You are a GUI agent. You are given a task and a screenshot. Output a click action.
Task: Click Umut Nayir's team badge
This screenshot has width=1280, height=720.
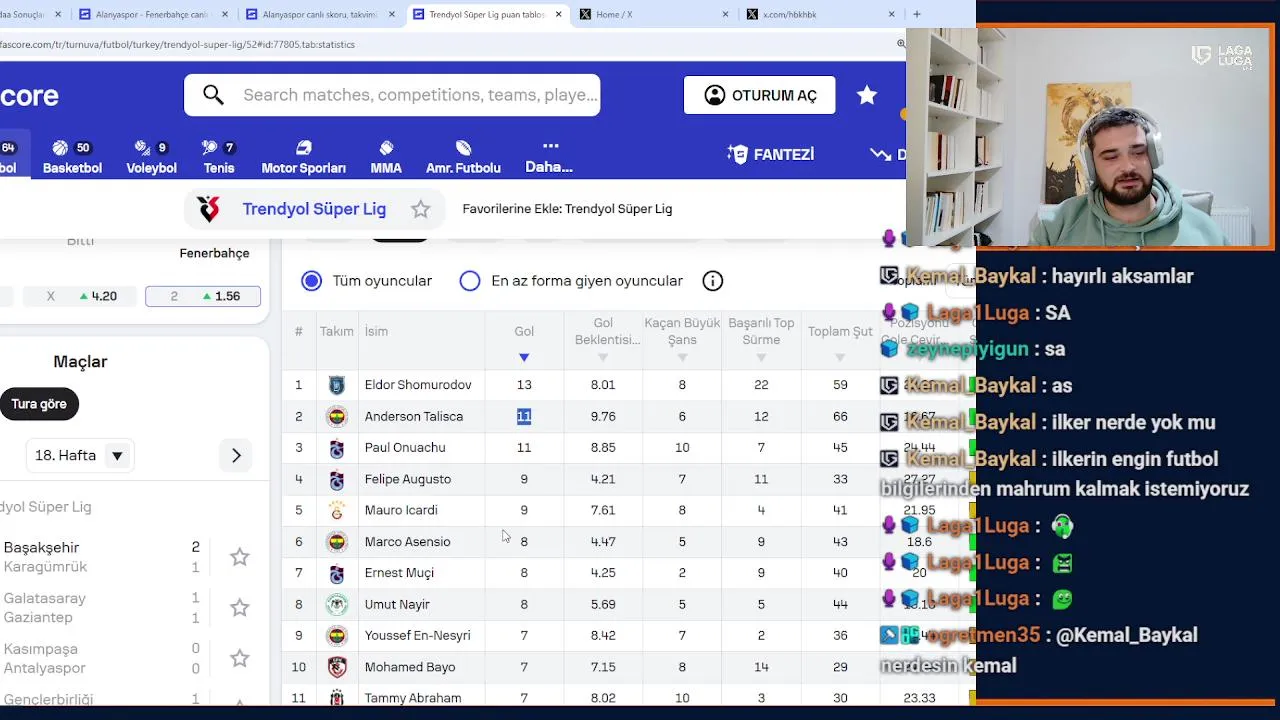pos(337,604)
